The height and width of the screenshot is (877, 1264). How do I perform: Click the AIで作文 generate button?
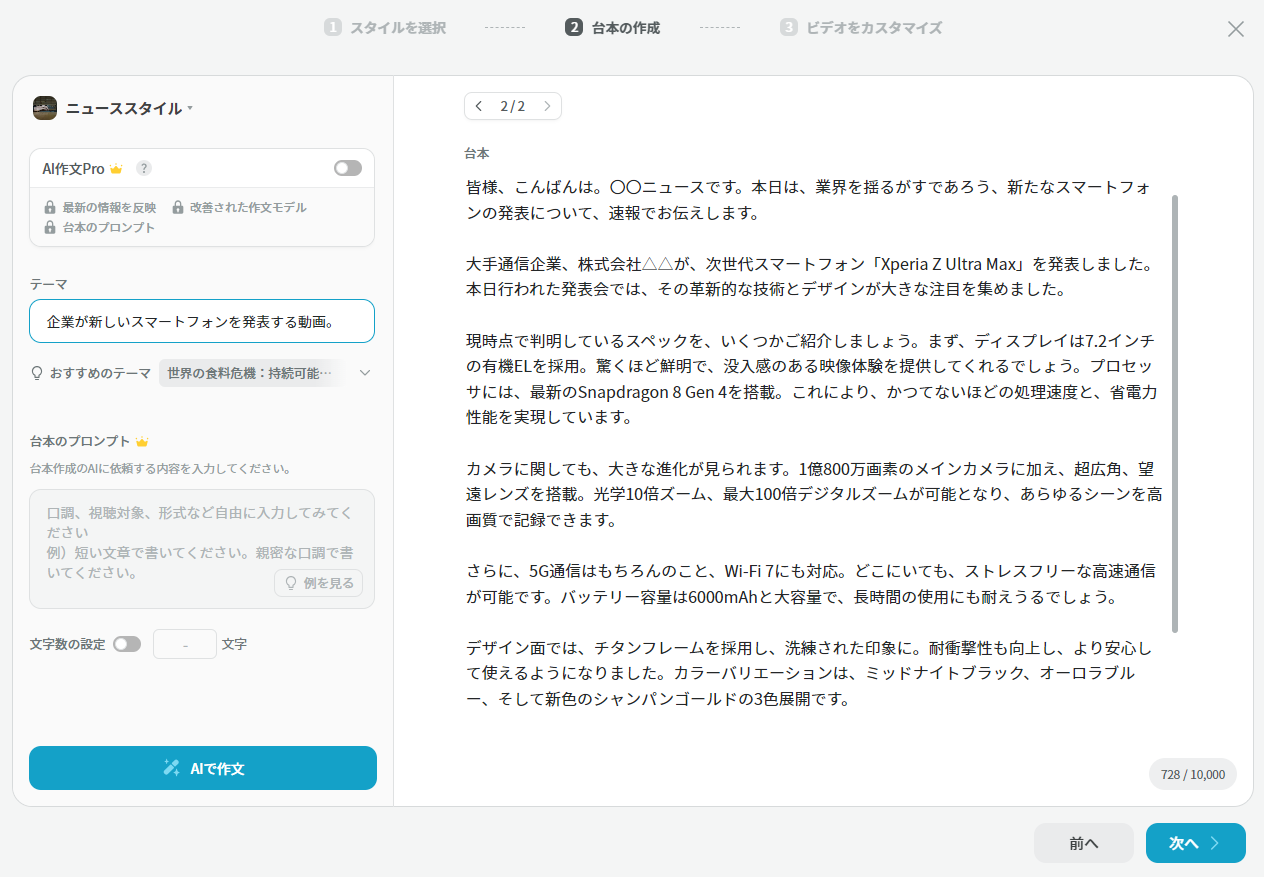tap(203, 768)
